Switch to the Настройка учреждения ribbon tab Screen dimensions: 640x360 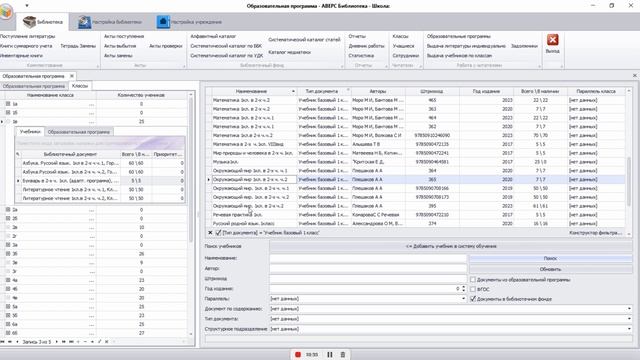point(189,22)
